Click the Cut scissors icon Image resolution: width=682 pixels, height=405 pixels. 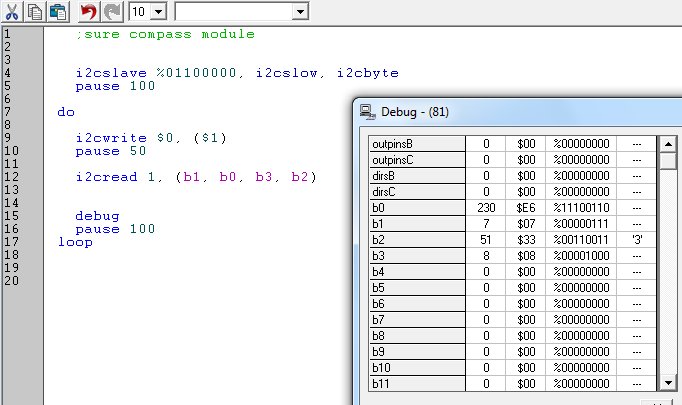[x=12, y=11]
